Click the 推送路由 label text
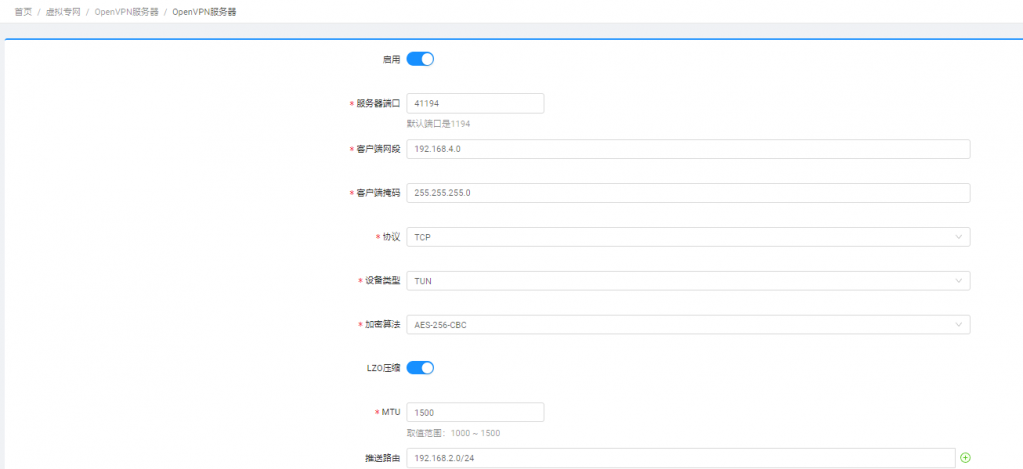Image resolution: width=1023 pixels, height=469 pixels. pyautogui.click(x=382, y=458)
